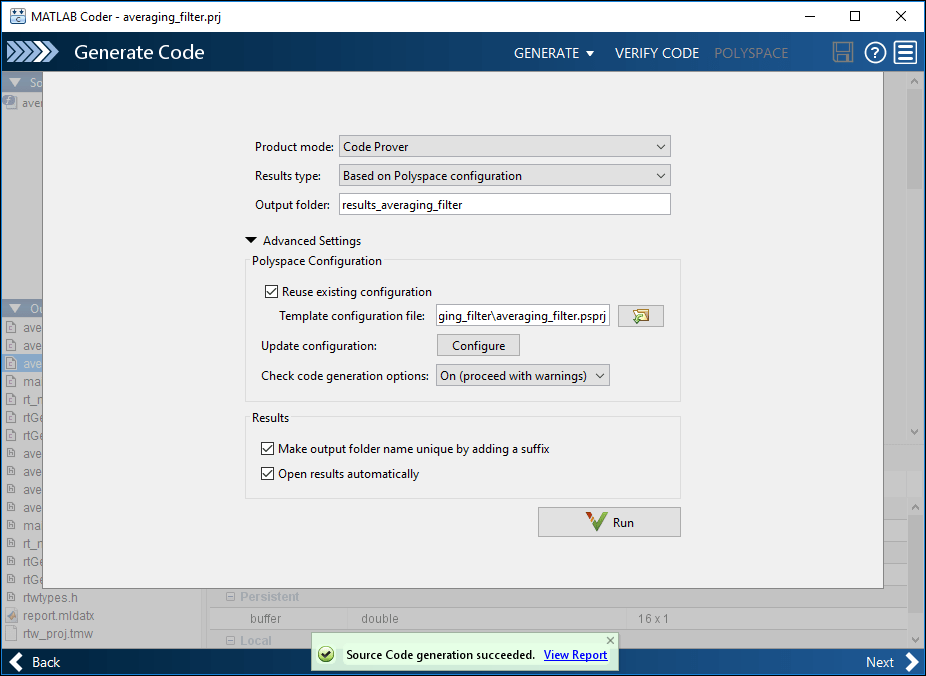Image resolution: width=926 pixels, height=676 pixels.
Task: Collapse the Advanced Settings section
Action: (x=251, y=240)
